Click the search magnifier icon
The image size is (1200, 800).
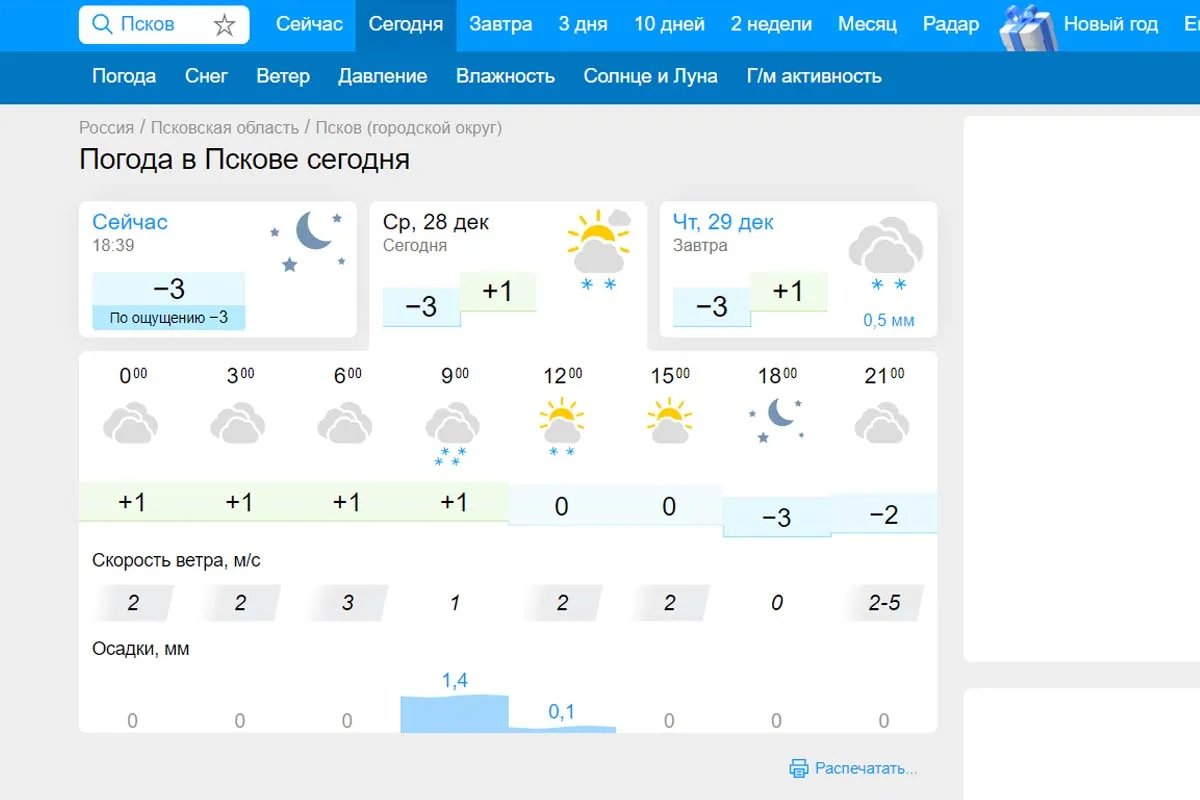pyautogui.click(x=101, y=24)
